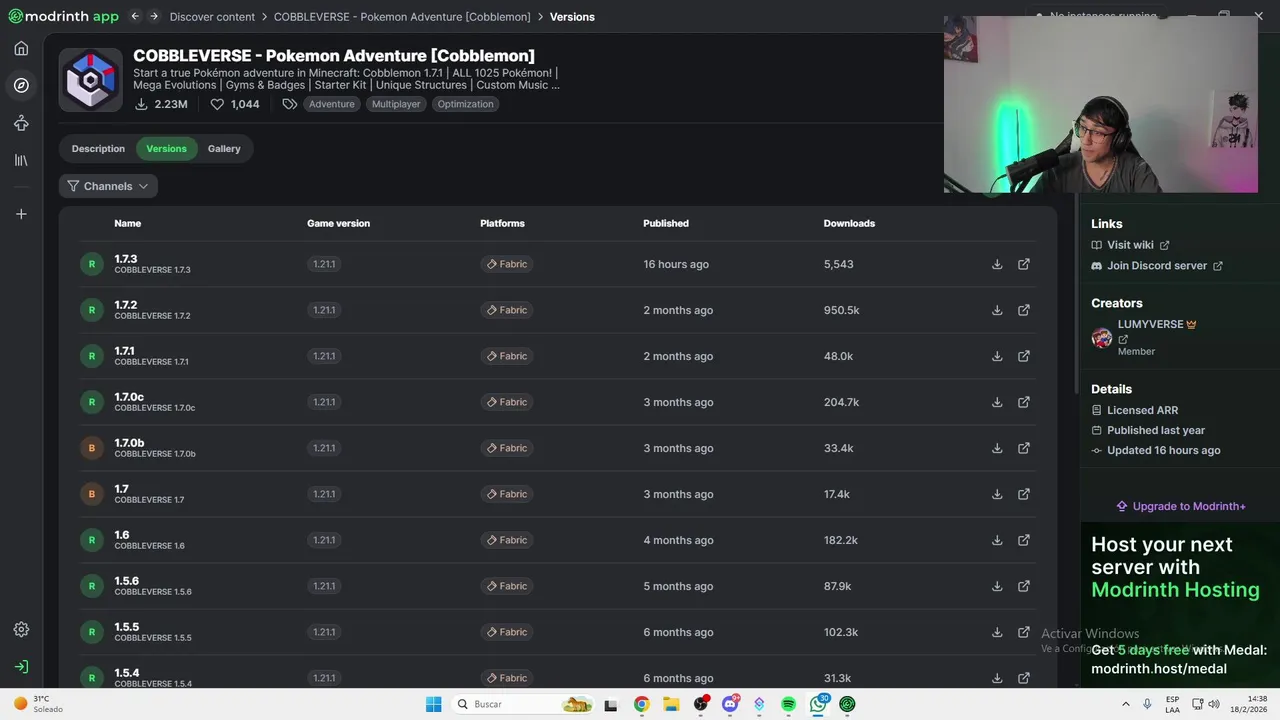This screenshot has height=720, width=1280.
Task: Open Settings gear in sidebar
Action: click(x=21, y=629)
